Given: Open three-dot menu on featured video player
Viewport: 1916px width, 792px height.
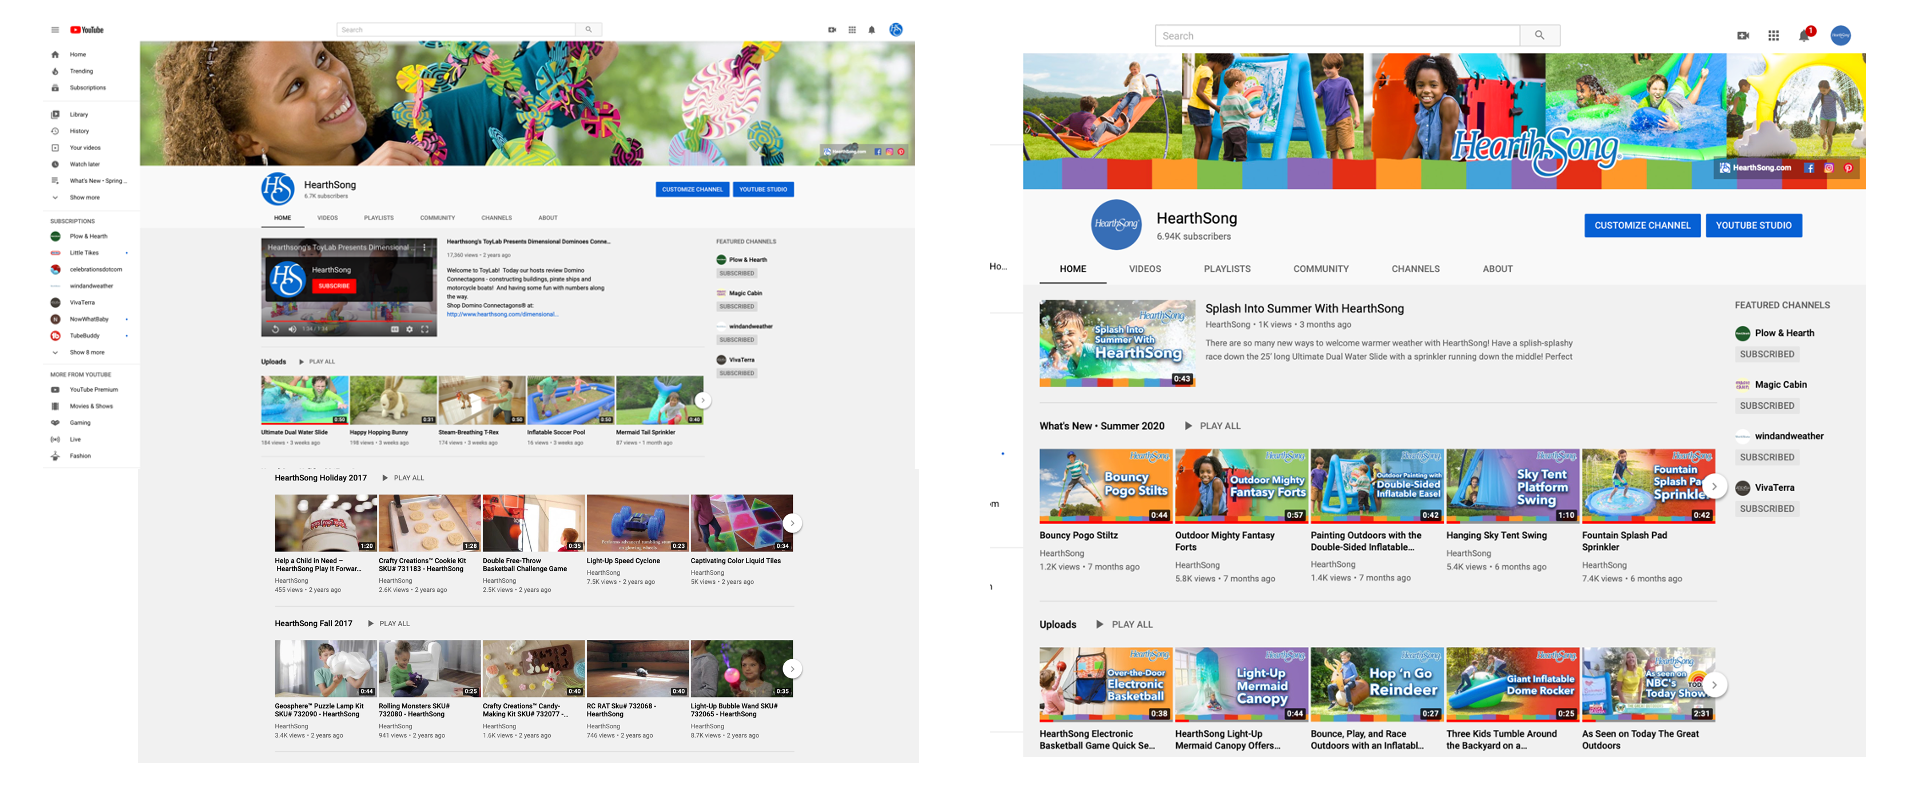Looking at the screenshot, I should click(x=425, y=247).
